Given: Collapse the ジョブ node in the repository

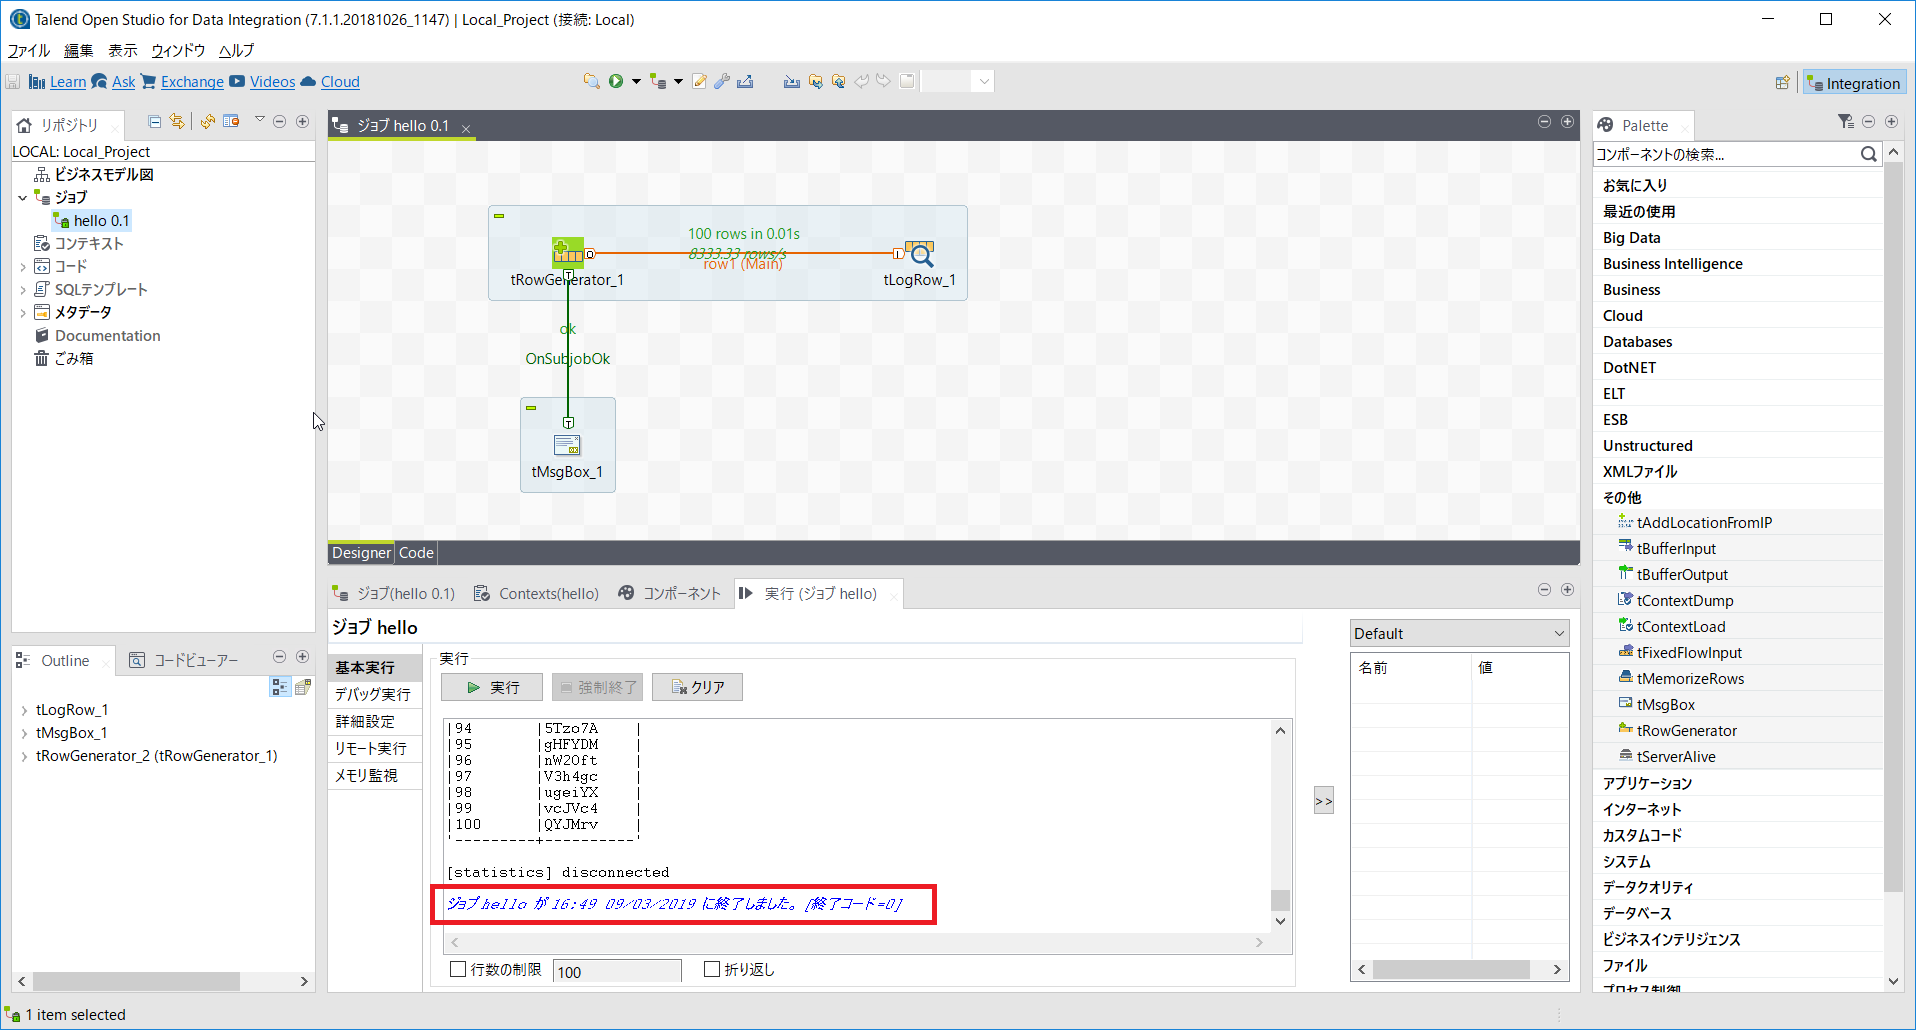Looking at the screenshot, I should [x=23, y=197].
